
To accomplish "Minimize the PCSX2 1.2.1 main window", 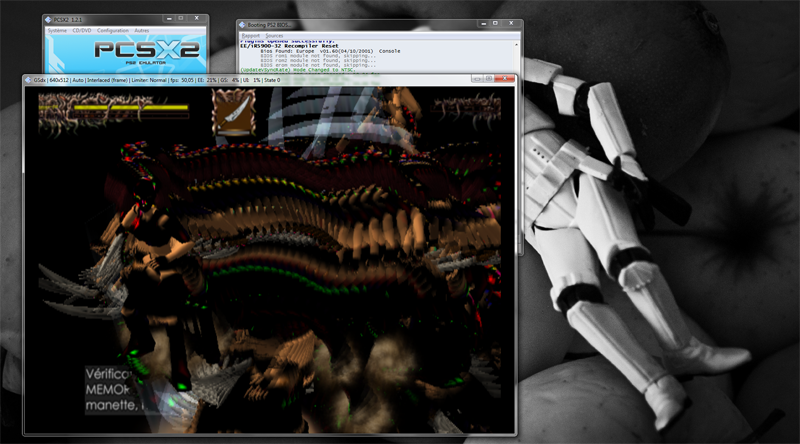I will click(x=169, y=18).
